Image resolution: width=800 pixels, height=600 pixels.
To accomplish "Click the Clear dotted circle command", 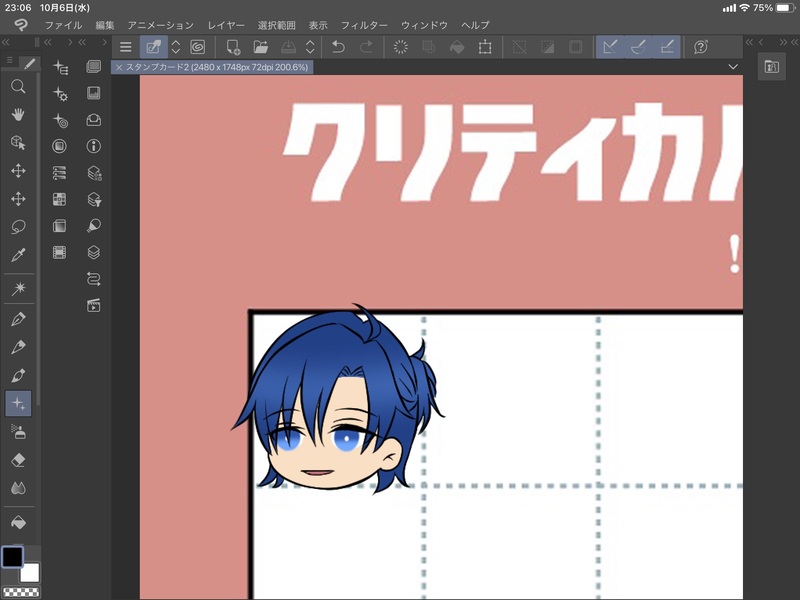I will pyautogui.click(x=401, y=47).
